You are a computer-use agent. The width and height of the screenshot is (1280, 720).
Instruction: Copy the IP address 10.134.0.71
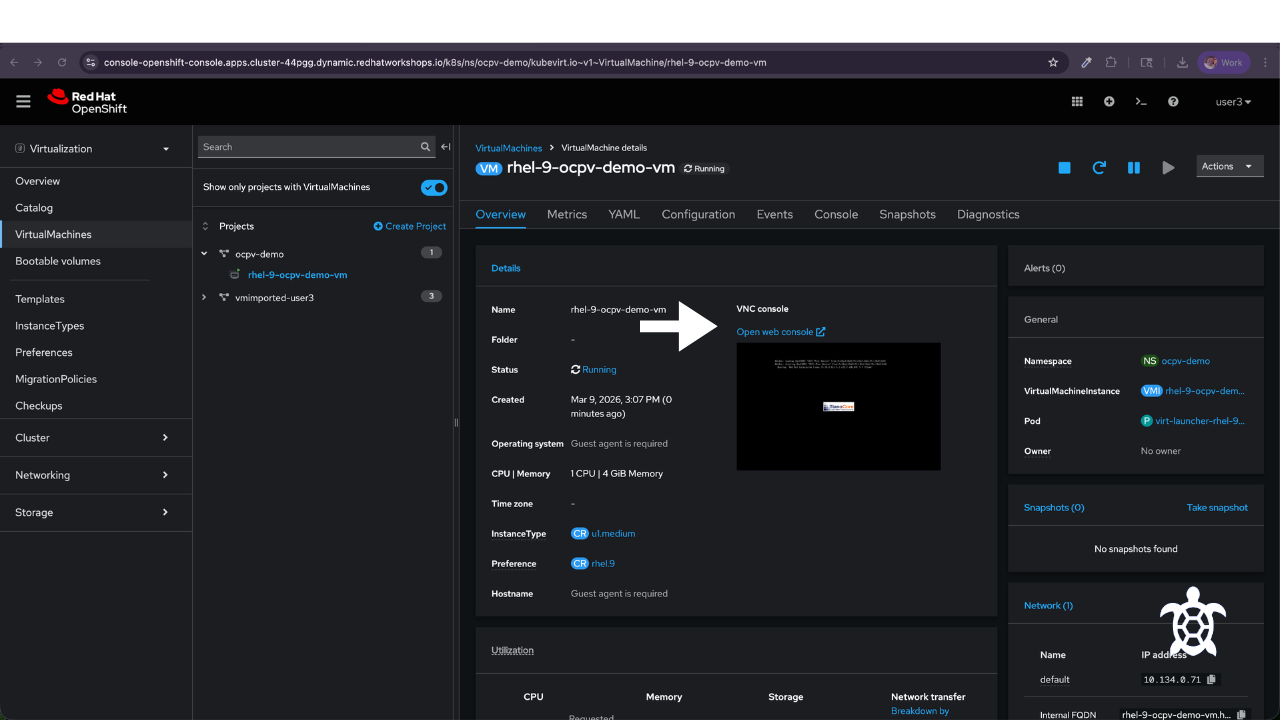[1211, 679]
